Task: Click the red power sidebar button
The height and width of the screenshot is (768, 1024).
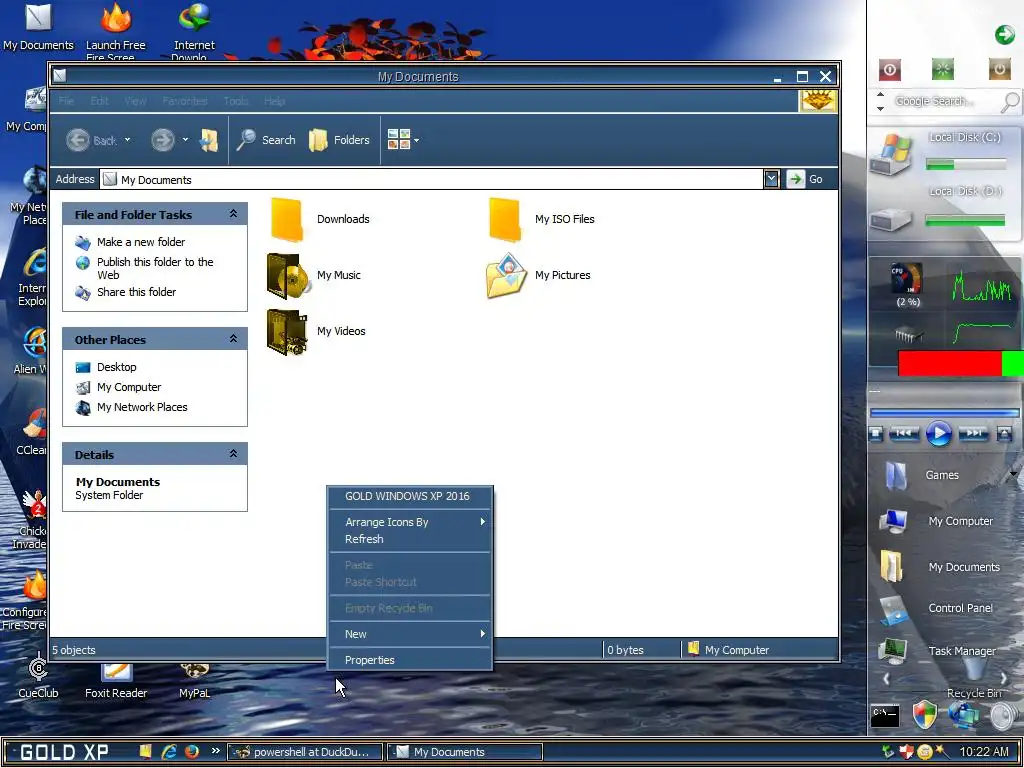Action: click(x=889, y=69)
